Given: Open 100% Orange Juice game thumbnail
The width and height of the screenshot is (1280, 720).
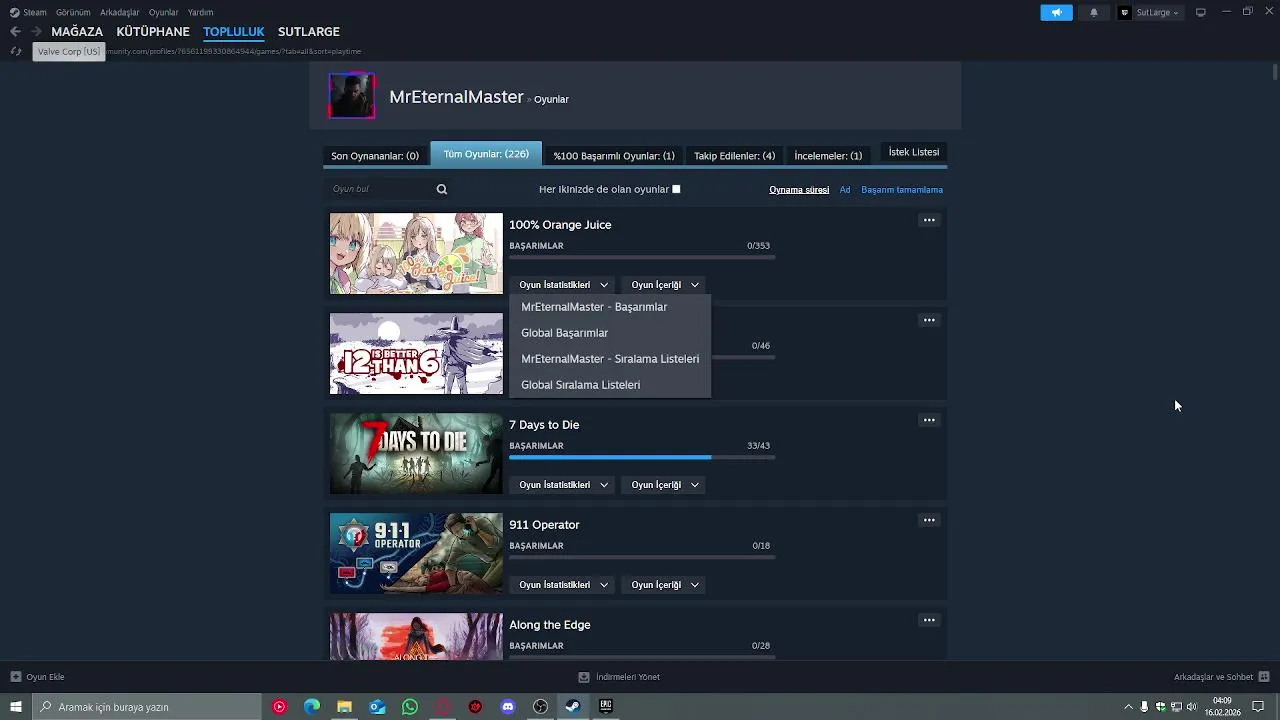Looking at the screenshot, I should (416, 253).
